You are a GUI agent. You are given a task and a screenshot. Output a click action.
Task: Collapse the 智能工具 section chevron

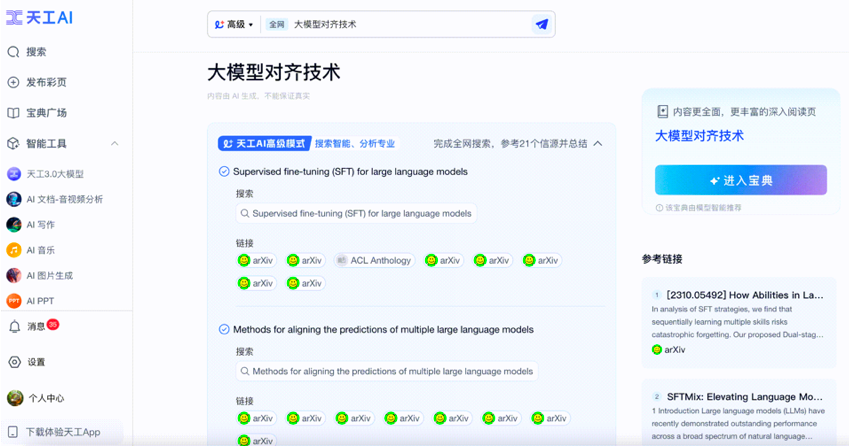(115, 143)
